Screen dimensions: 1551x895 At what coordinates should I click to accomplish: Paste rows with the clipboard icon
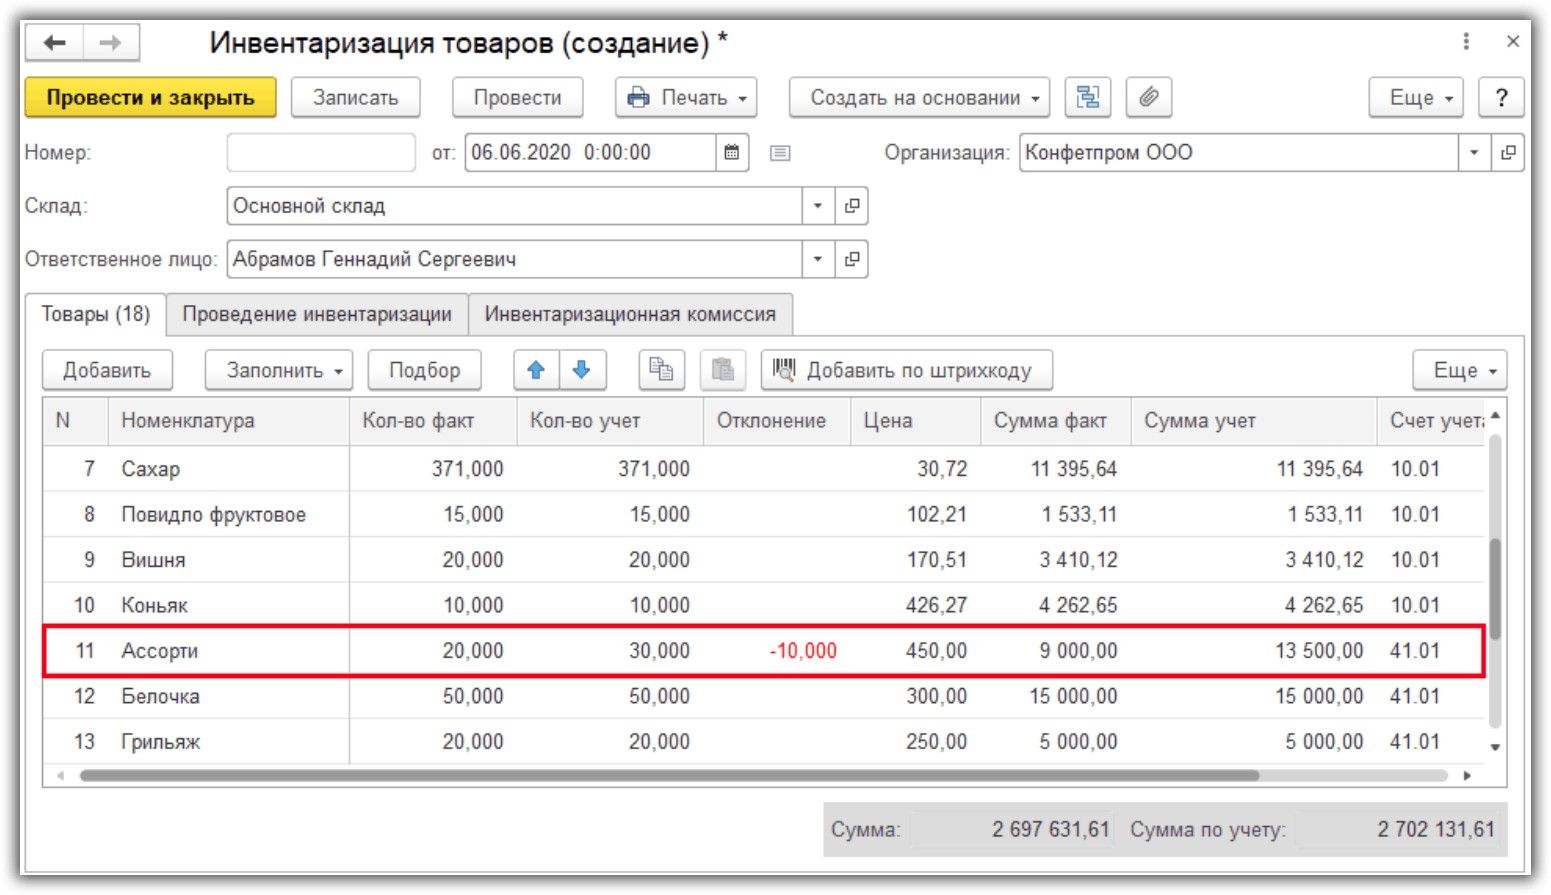(723, 370)
